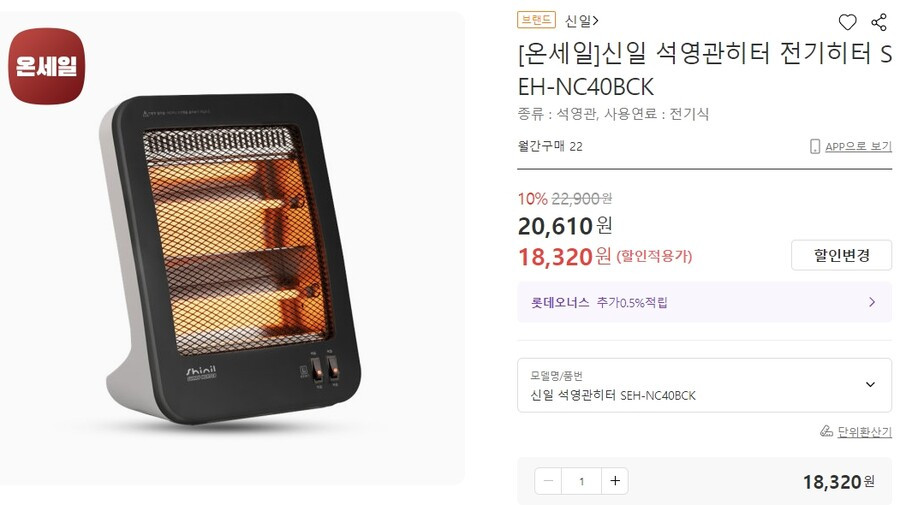
Task: Click the quantity input field
Action: [x=581, y=481]
